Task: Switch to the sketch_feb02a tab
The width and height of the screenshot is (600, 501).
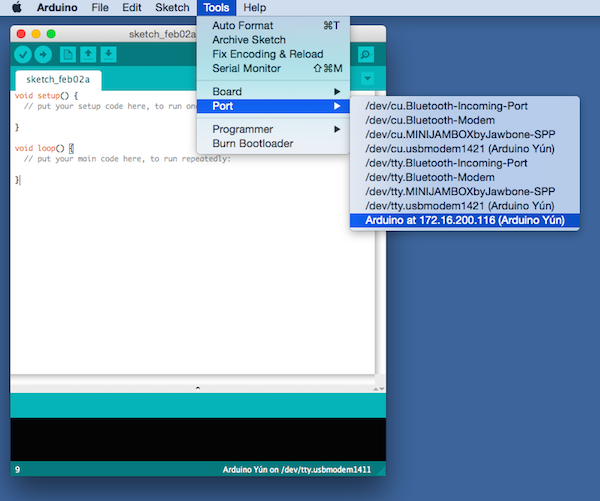Action: point(58,80)
